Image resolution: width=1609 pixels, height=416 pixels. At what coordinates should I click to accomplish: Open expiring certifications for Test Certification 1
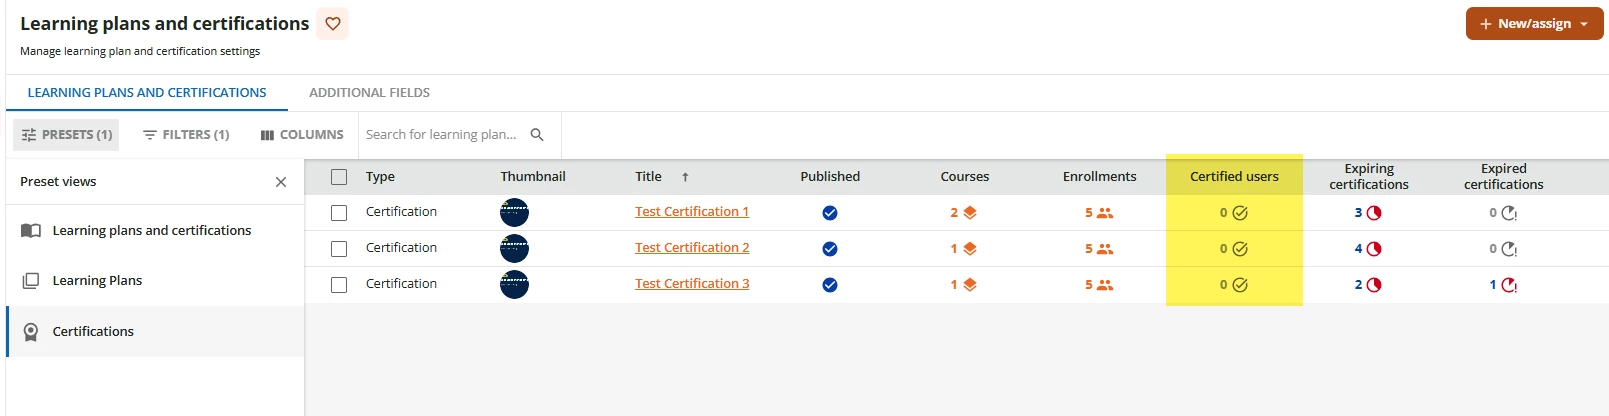(1368, 213)
